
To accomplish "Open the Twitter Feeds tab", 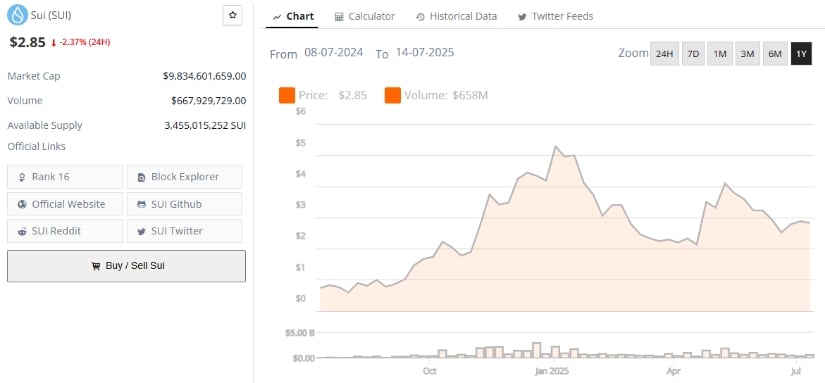I will point(556,16).
